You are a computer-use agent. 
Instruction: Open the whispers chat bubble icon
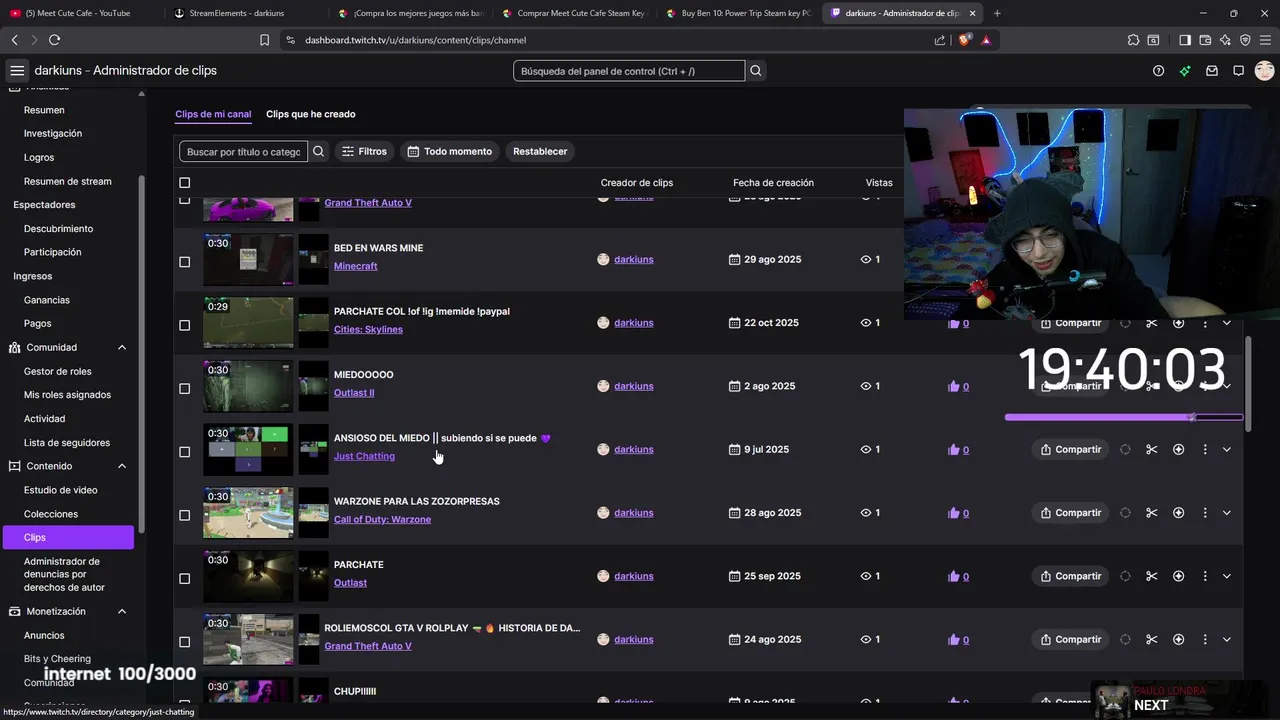point(1238,71)
